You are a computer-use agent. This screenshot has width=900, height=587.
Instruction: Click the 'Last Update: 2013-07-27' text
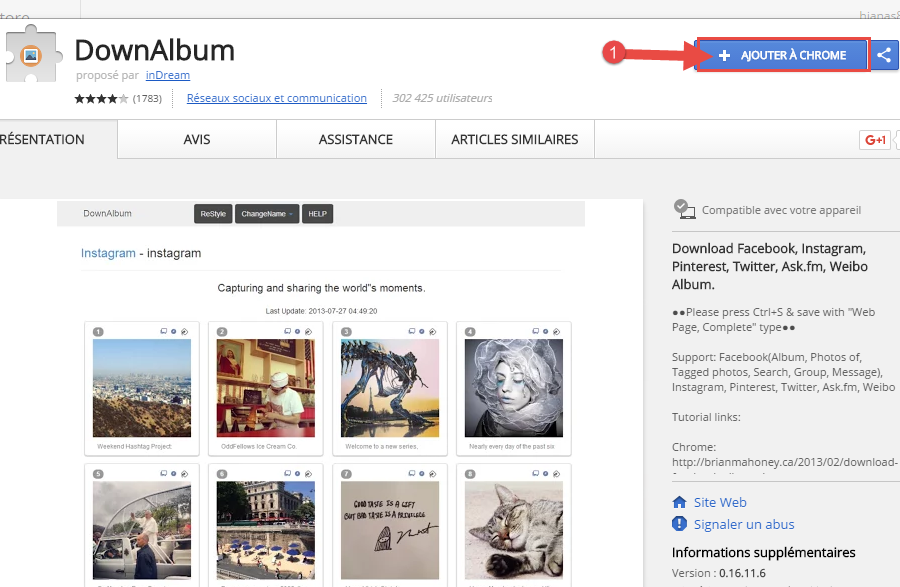321,311
